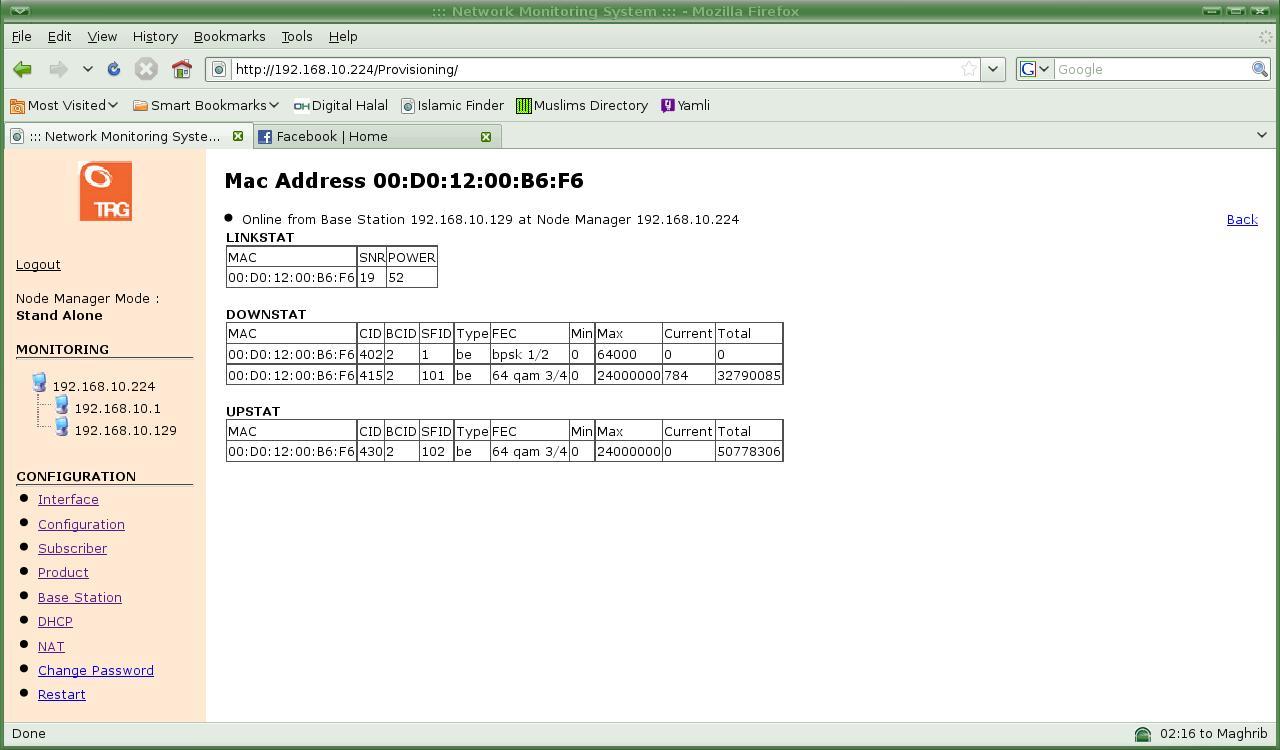Screen dimensions: 1280x750
Task: Open the Tools menu
Action: [x=296, y=36]
